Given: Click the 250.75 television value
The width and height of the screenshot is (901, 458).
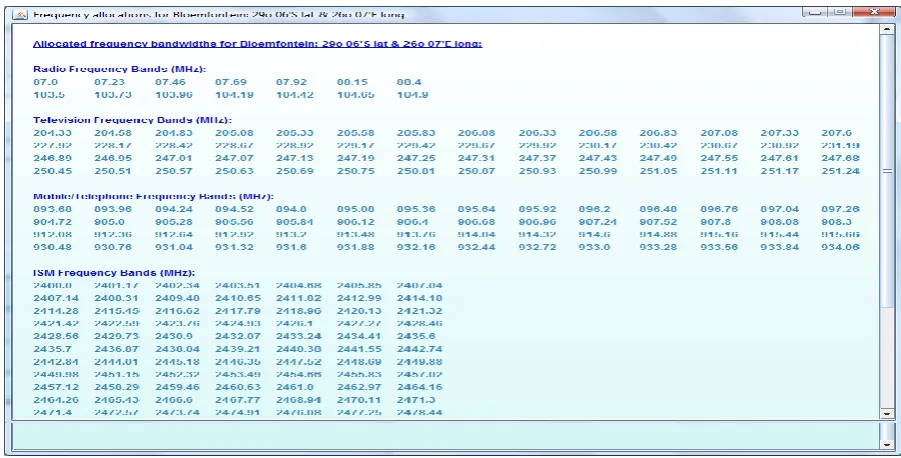Looking at the screenshot, I should 356,171.
